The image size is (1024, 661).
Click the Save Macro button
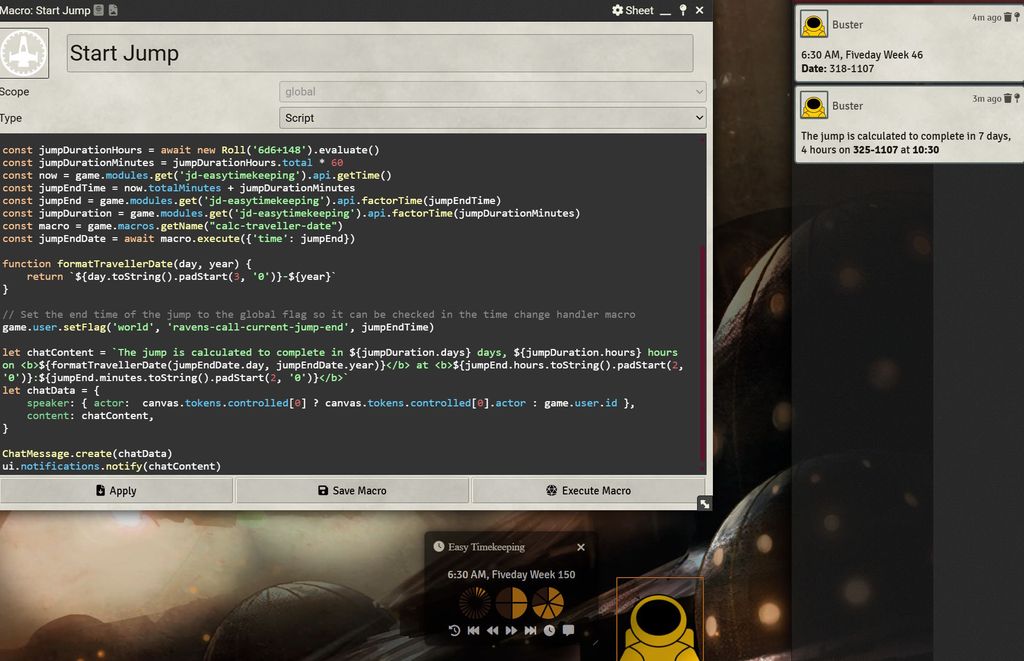[x=352, y=491]
